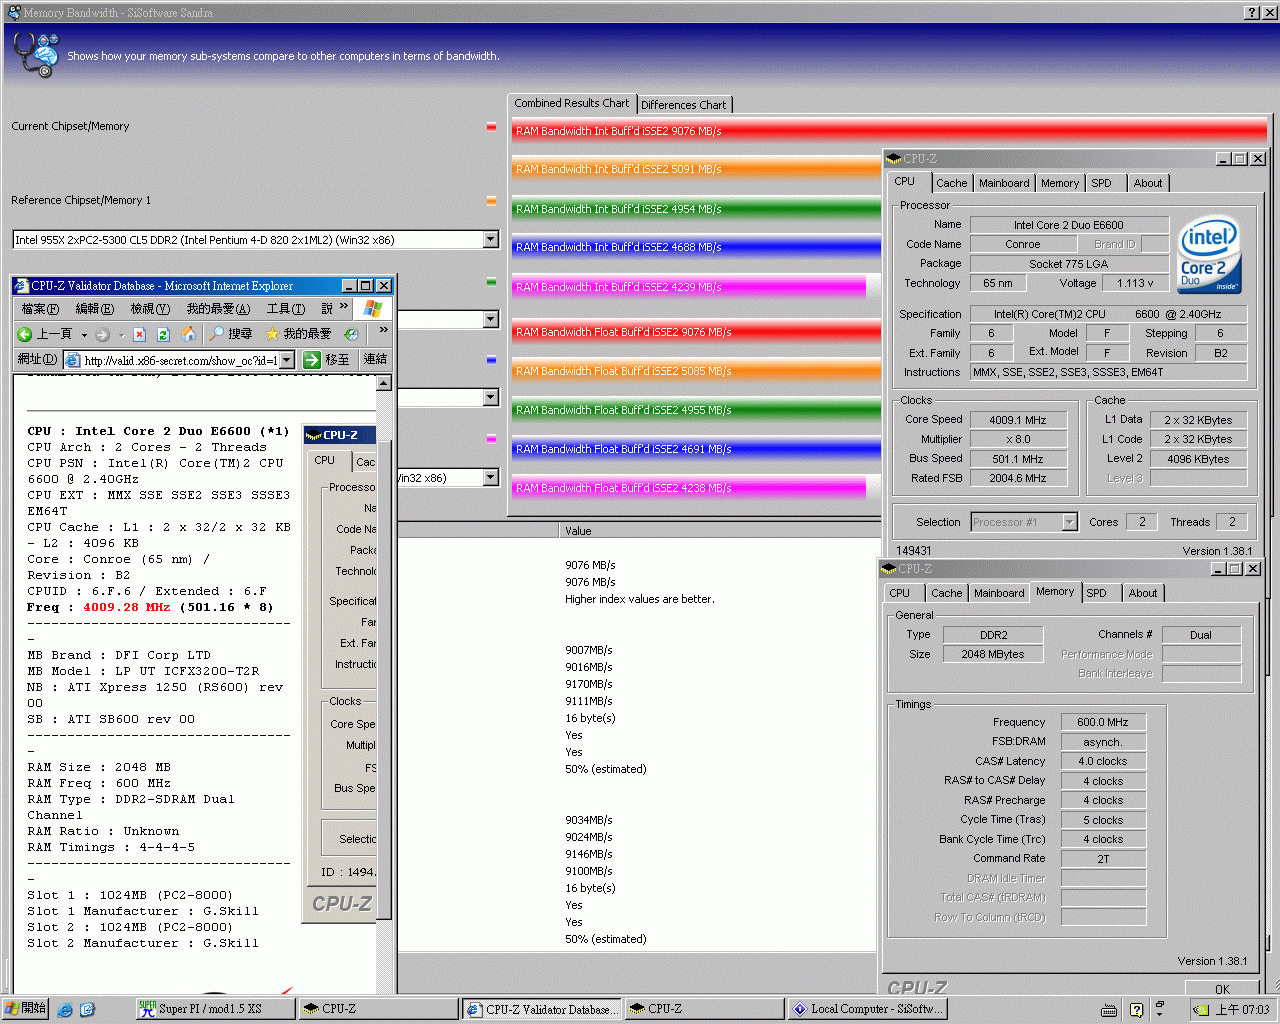Viewport: 1280px width, 1024px height.
Task: Click the Refresh icon in Internet Explorer
Action: coord(163,334)
